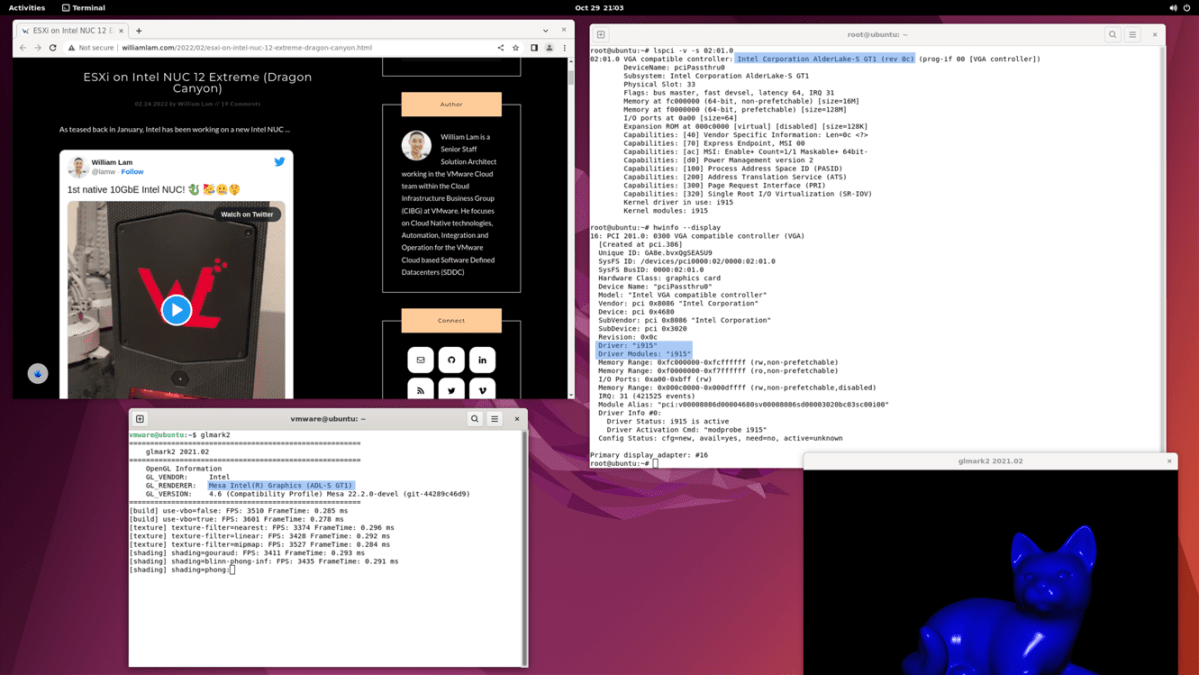The width and height of the screenshot is (1199, 675).
Task: Play the embedded tweet video
Action: pyautogui.click(x=176, y=310)
